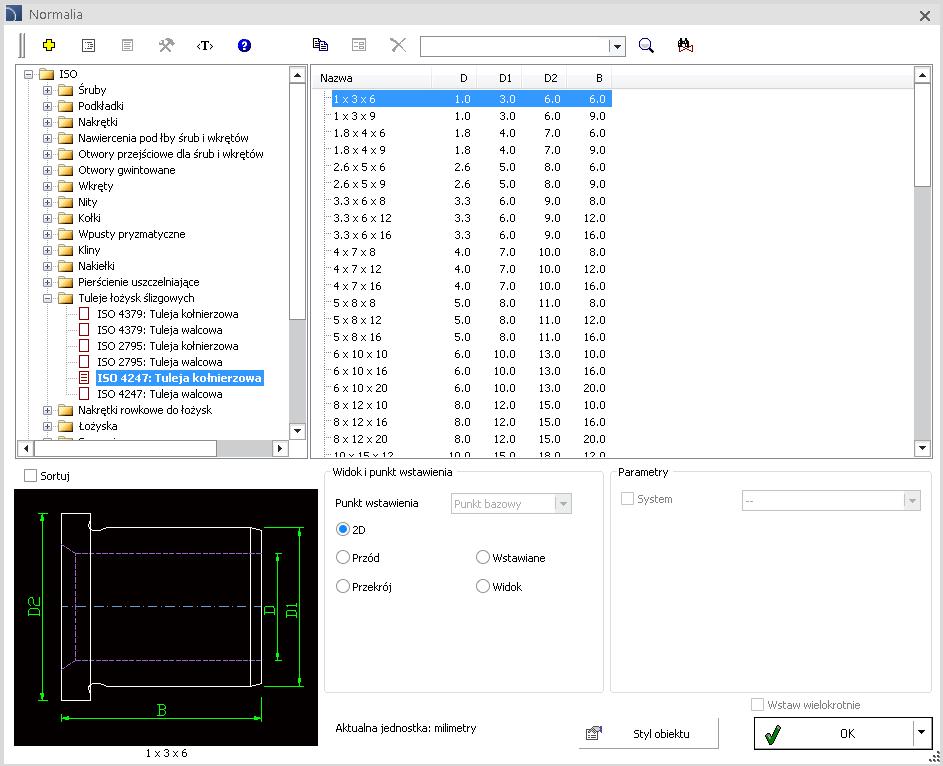Click inside the search text field

click(515, 46)
